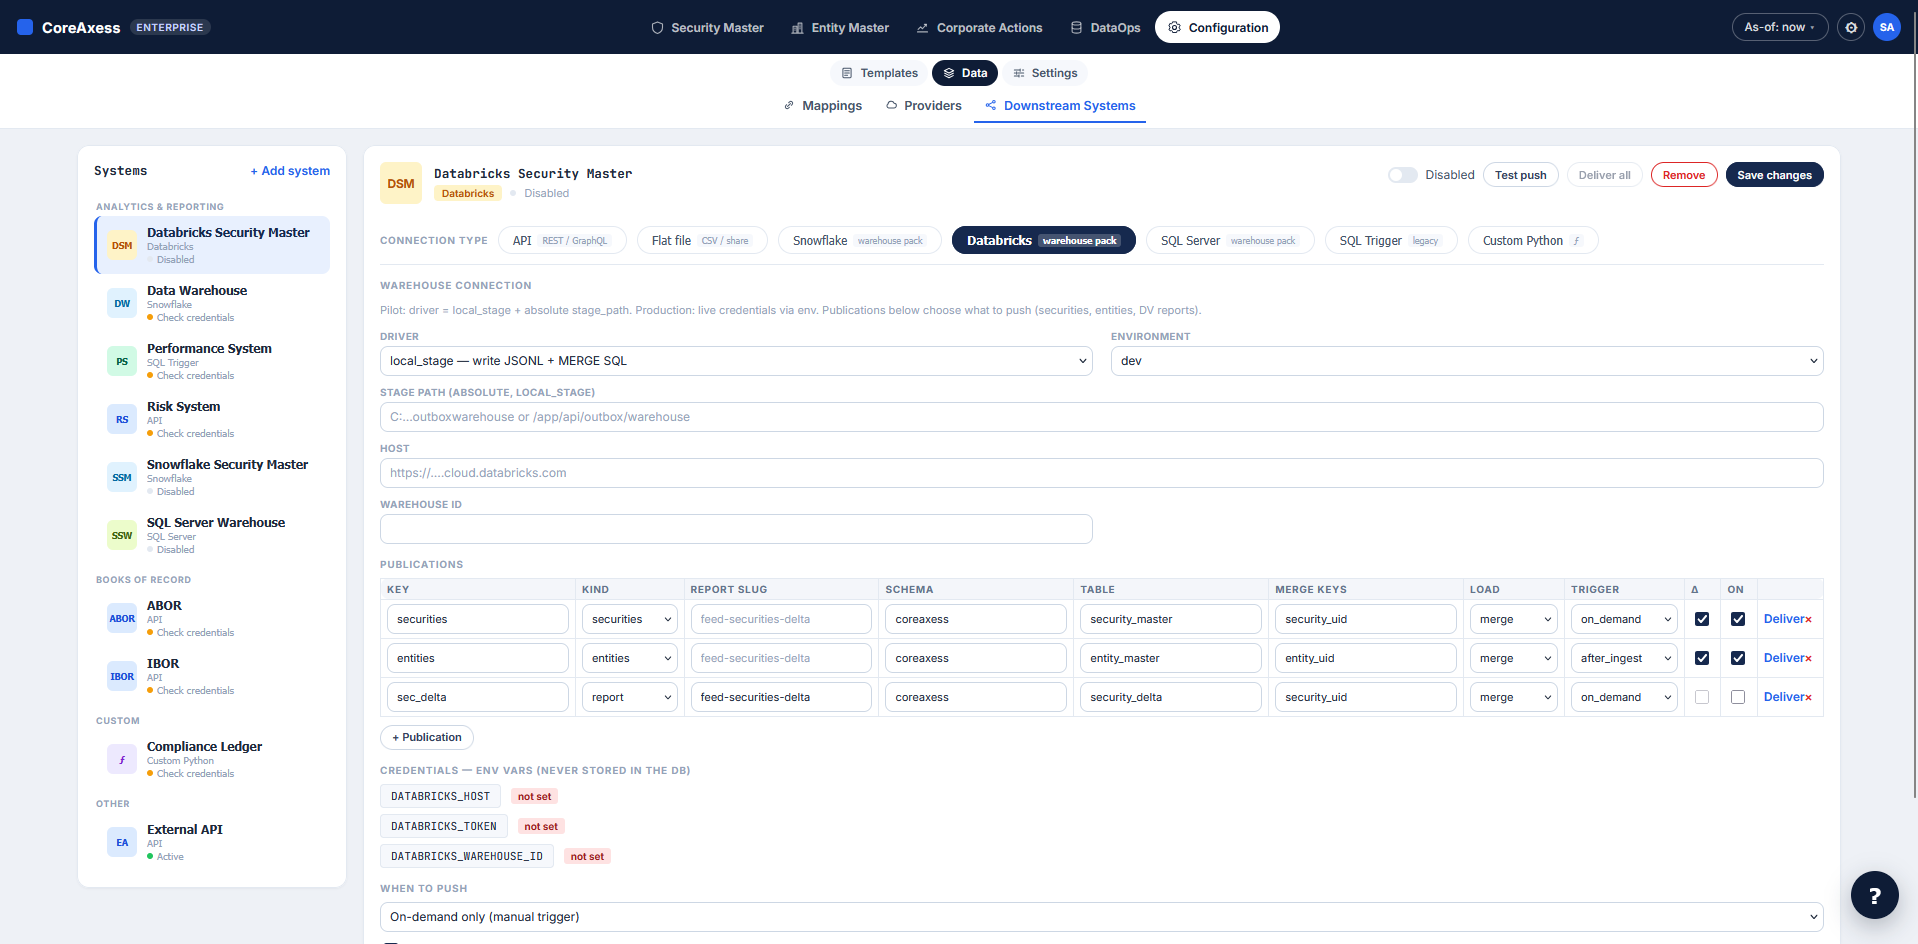
Task: Uncheck ON checkbox for entities row
Action: pyautogui.click(x=1738, y=658)
